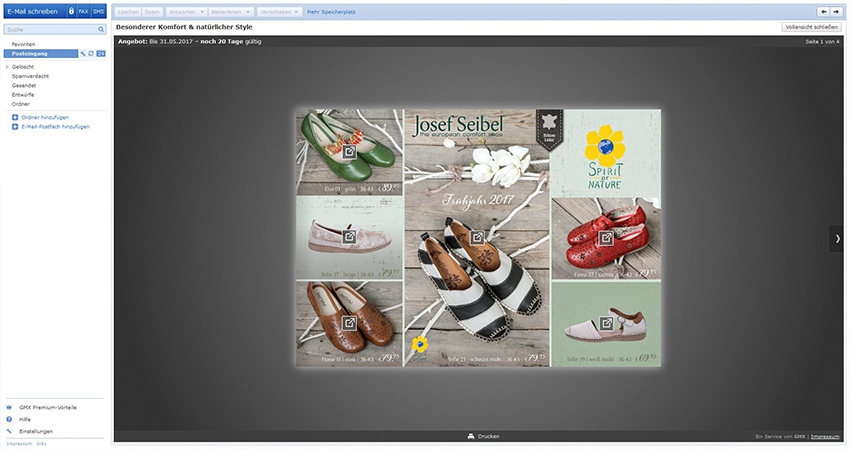Image resolution: width=850 pixels, height=450 pixels.
Task: Click E-Mail-Postfach hinzufügen link
Action: tap(55, 127)
